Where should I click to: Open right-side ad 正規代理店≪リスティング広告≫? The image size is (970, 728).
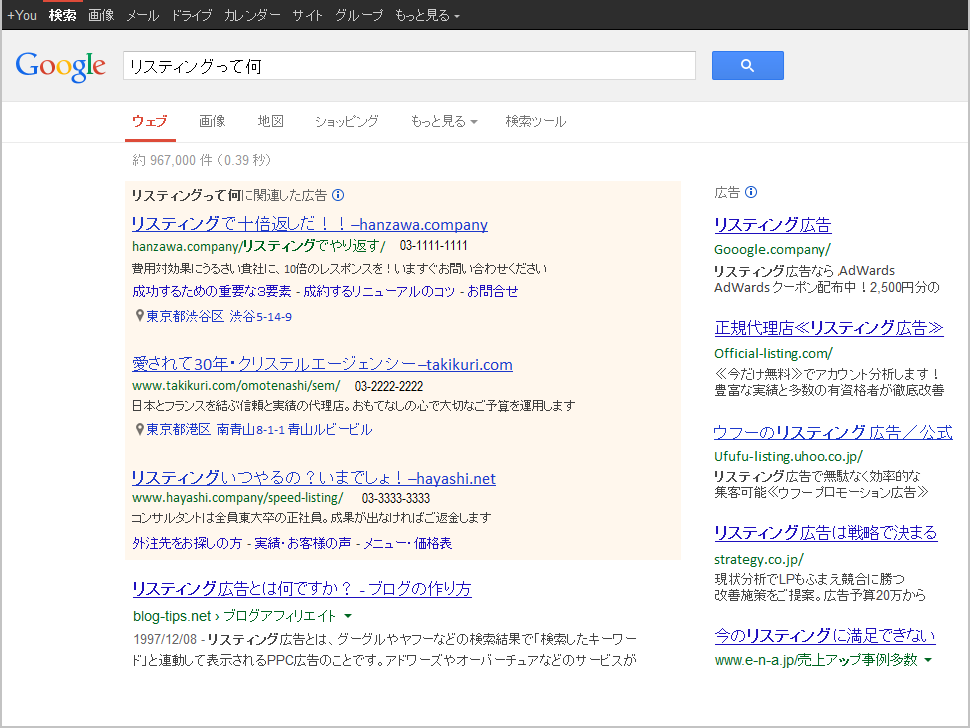coord(829,328)
